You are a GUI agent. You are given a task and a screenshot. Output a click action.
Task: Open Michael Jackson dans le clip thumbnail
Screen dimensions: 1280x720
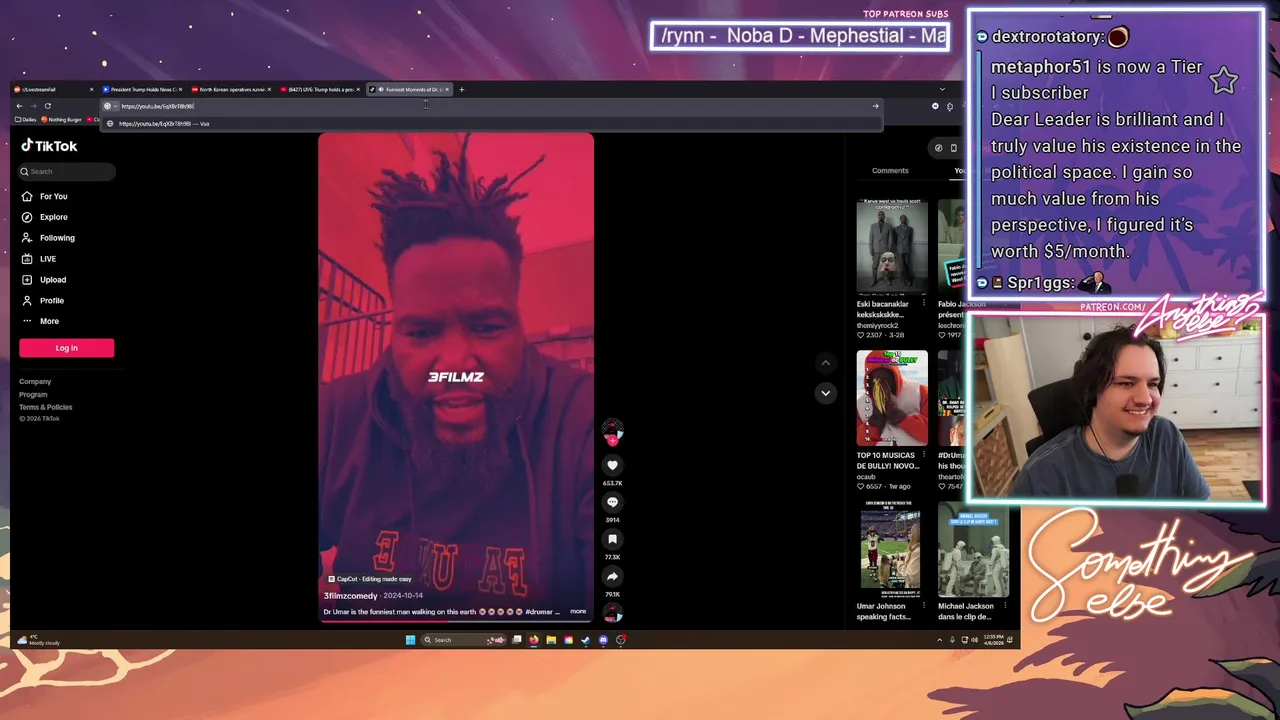[x=973, y=548]
